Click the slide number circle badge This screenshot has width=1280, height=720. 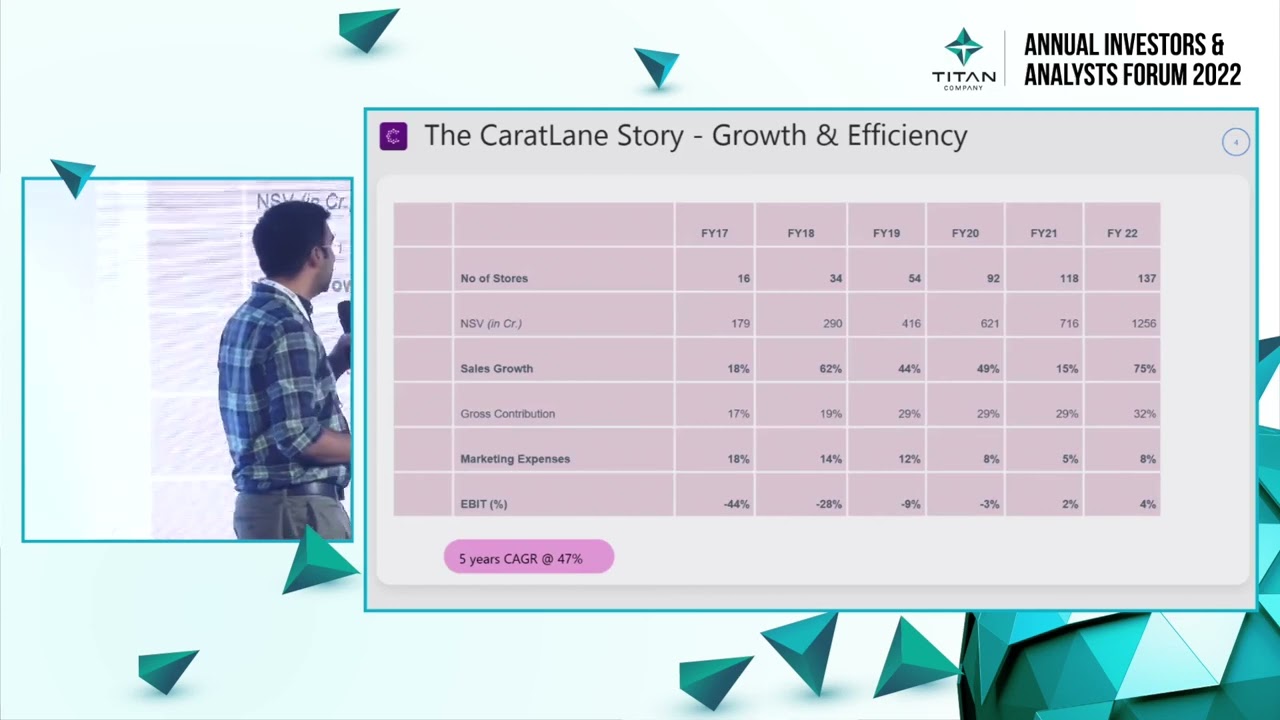point(1236,142)
